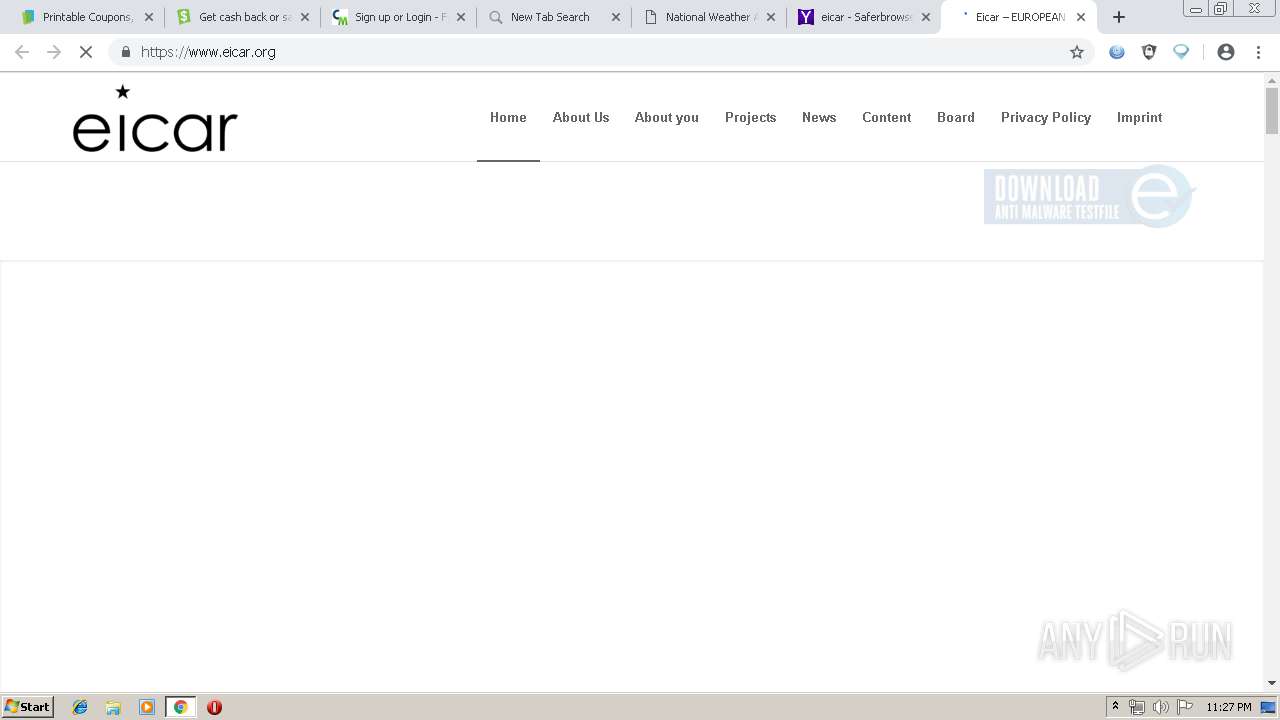Switch to the New Tab Search tab

(x=553, y=17)
